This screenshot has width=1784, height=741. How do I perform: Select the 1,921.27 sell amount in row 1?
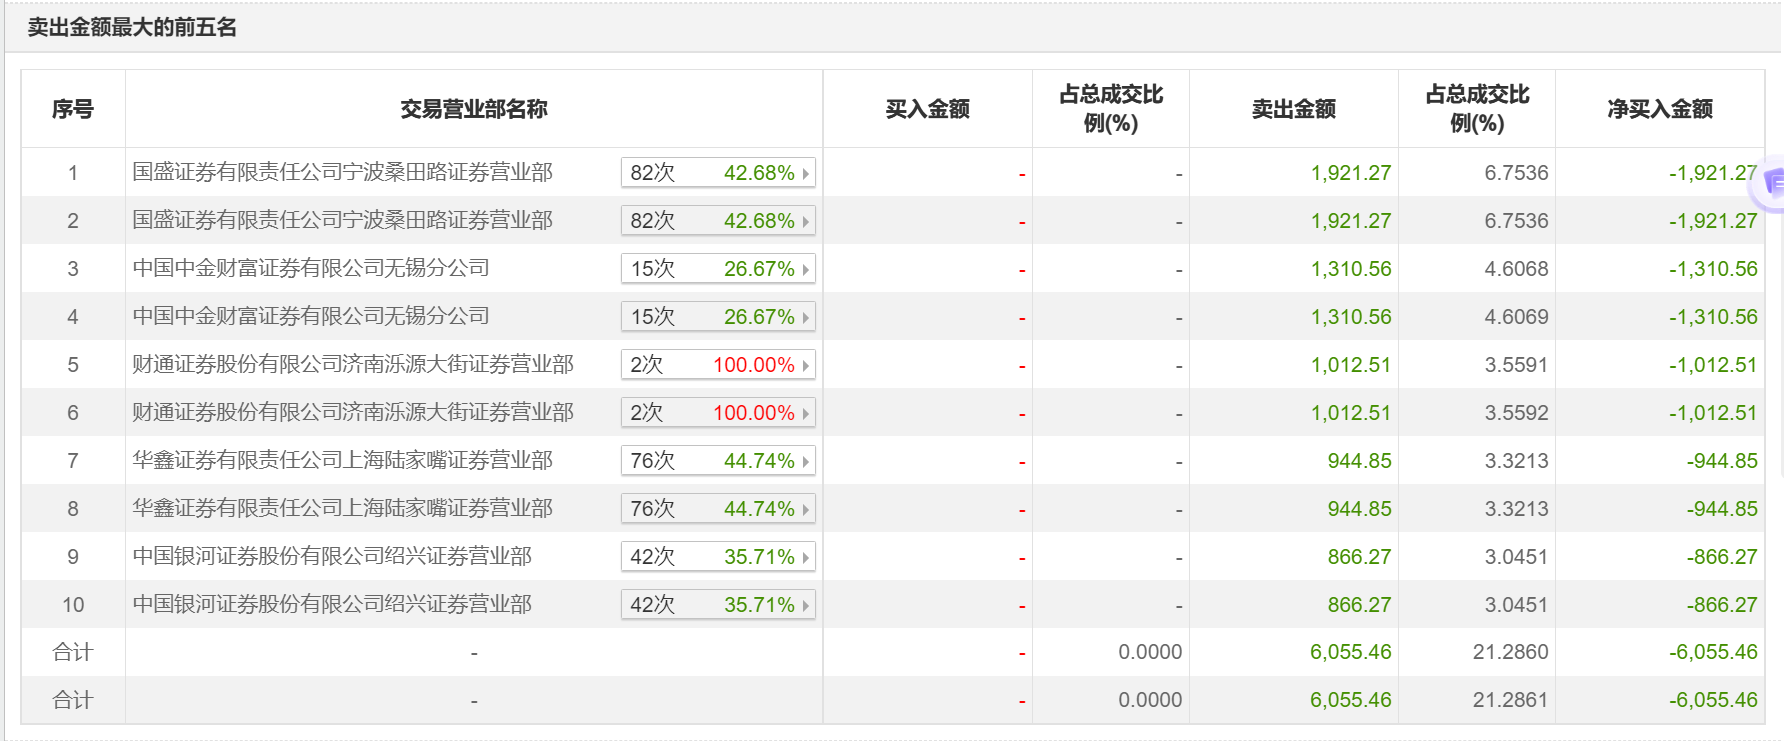(1351, 172)
